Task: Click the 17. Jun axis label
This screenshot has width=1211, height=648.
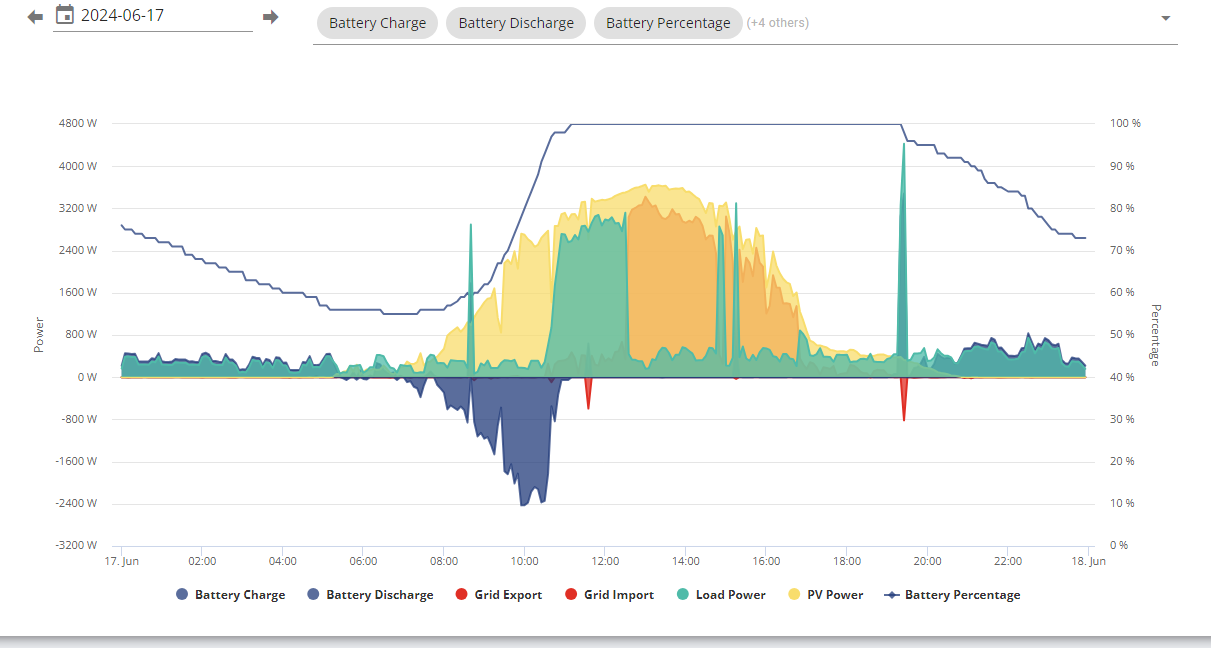Action: click(123, 561)
